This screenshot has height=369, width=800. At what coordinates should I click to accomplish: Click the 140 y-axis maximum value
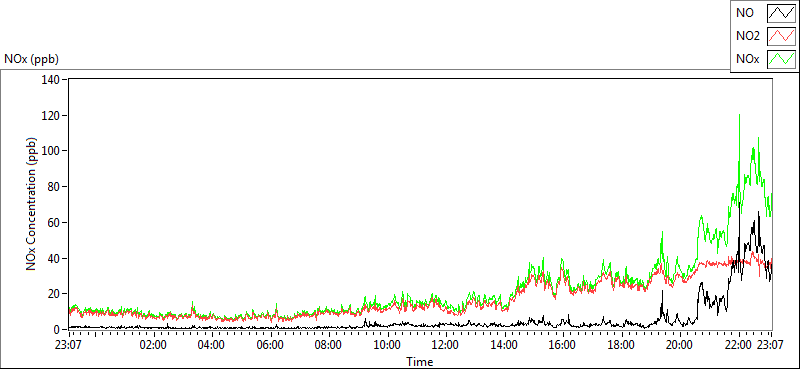[x=53, y=80]
